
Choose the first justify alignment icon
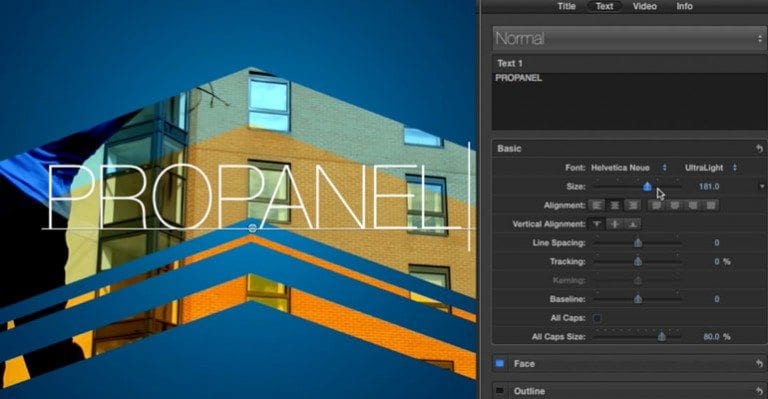tap(656, 205)
